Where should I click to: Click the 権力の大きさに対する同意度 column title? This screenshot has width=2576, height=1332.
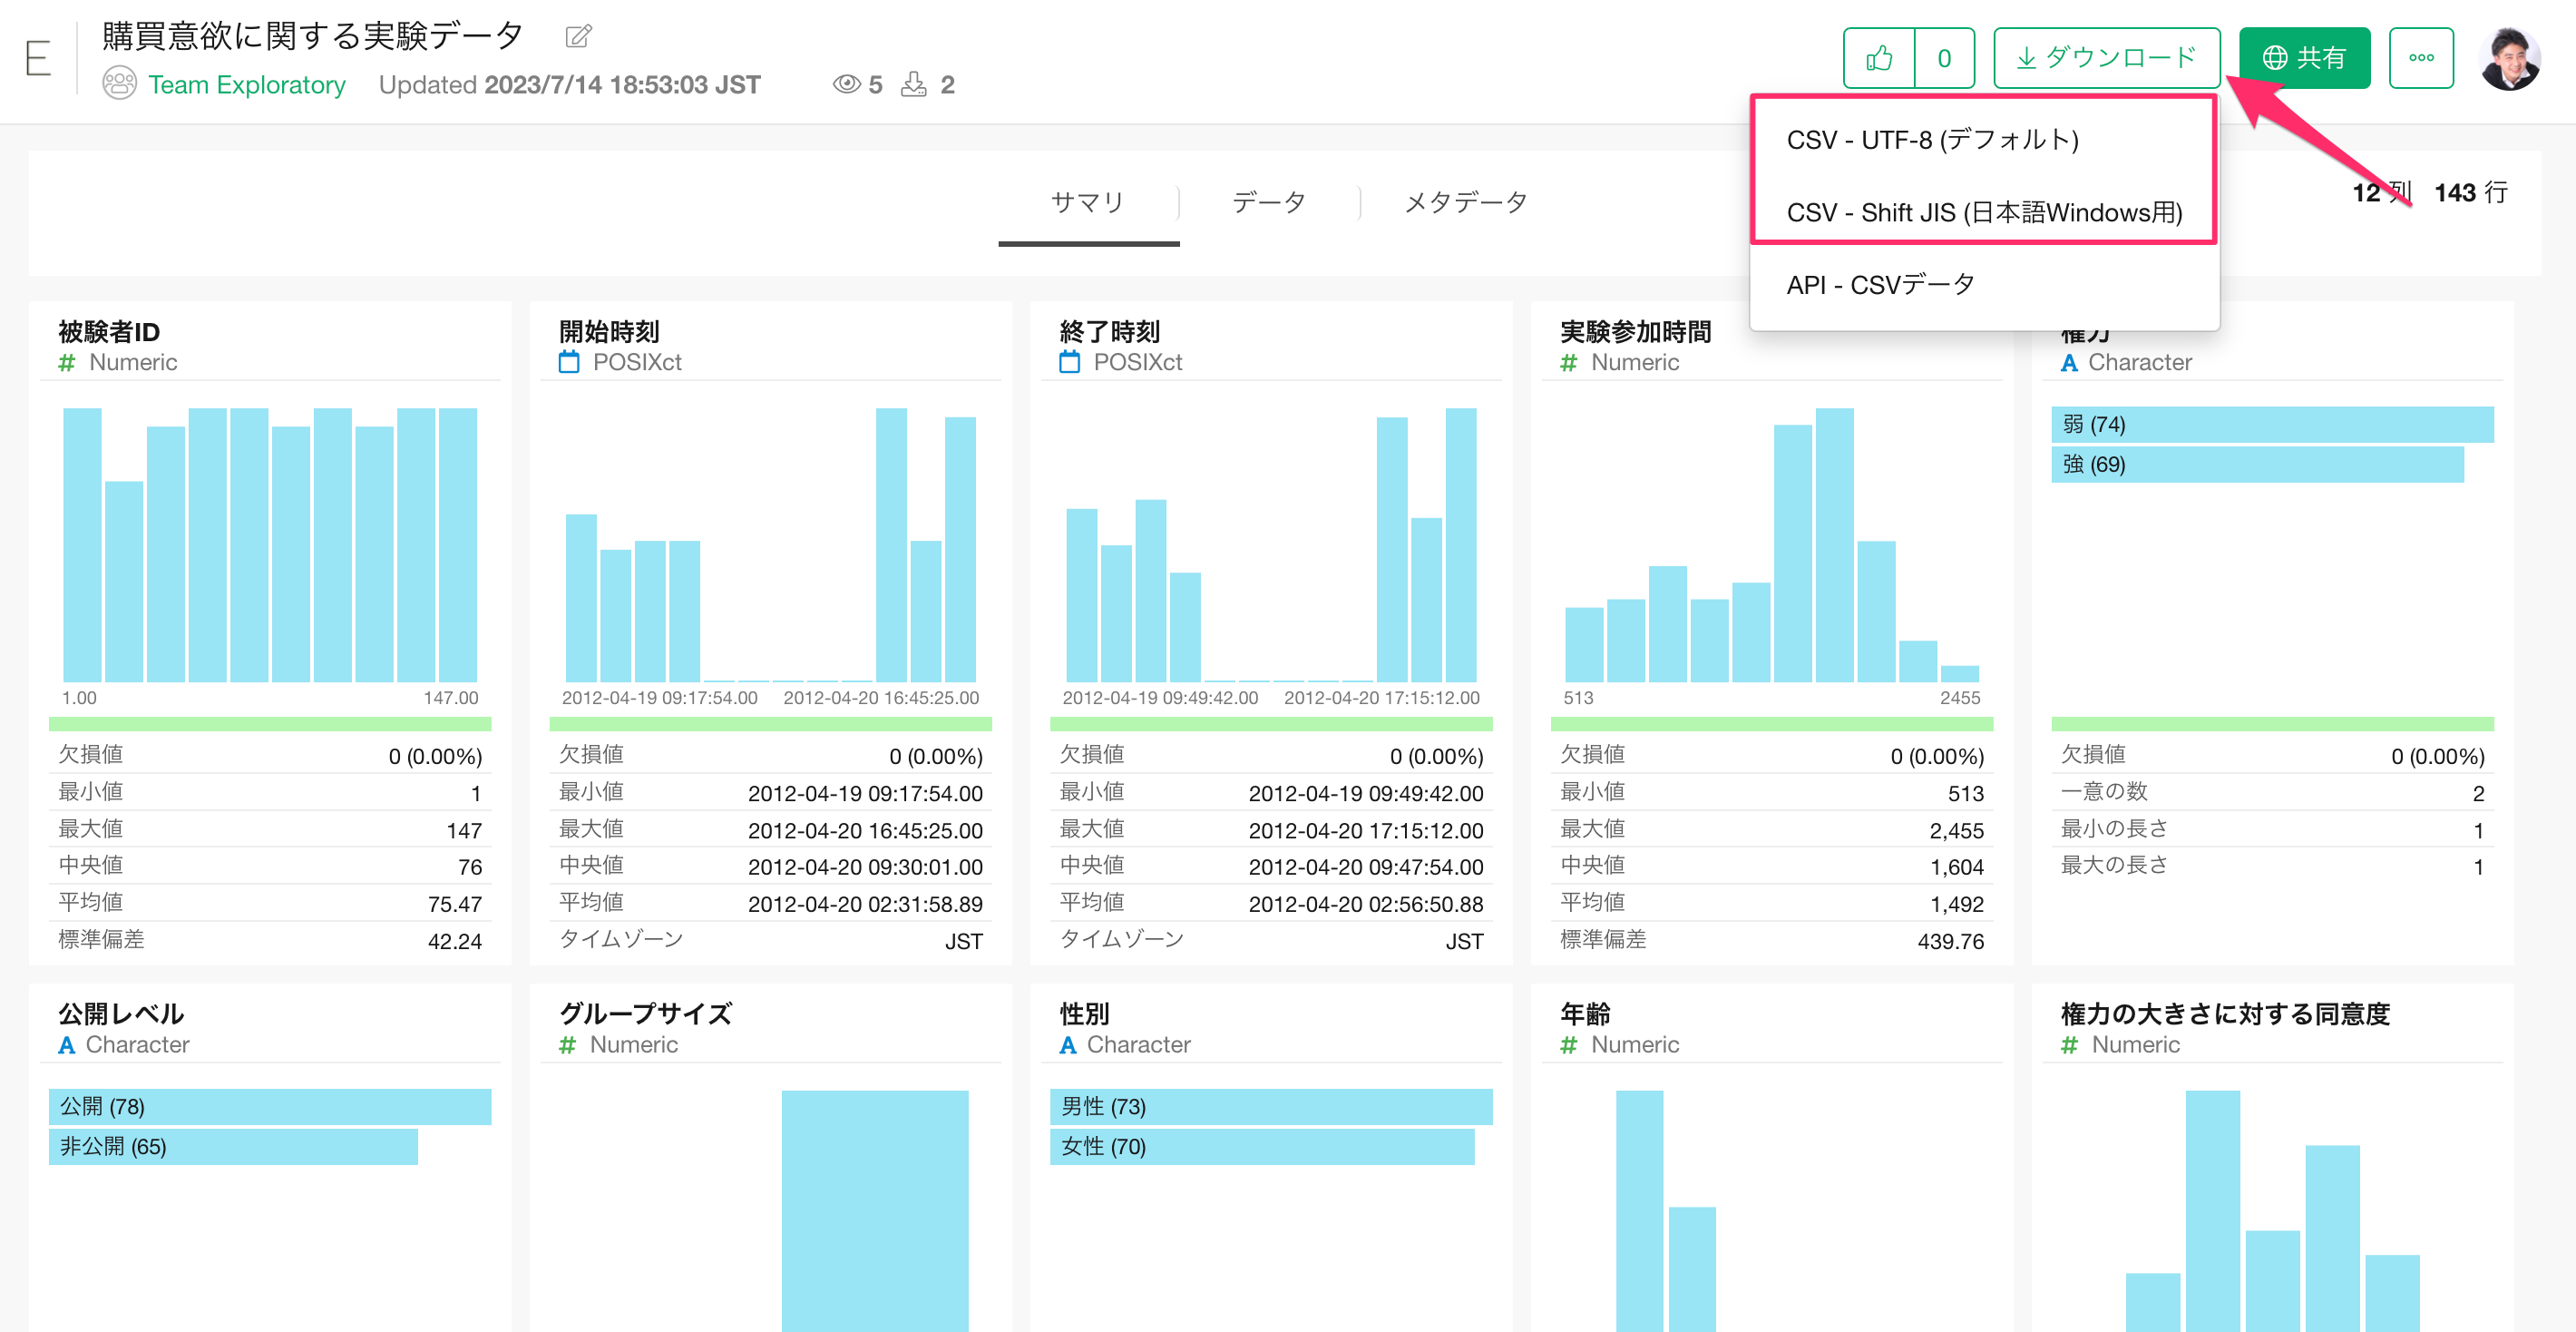point(2225,1013)
